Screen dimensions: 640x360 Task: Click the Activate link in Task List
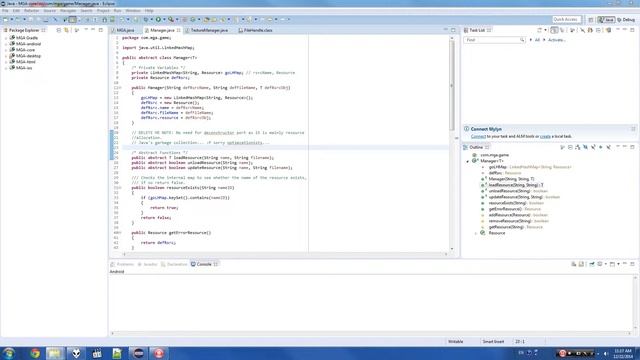click(557, 40)
